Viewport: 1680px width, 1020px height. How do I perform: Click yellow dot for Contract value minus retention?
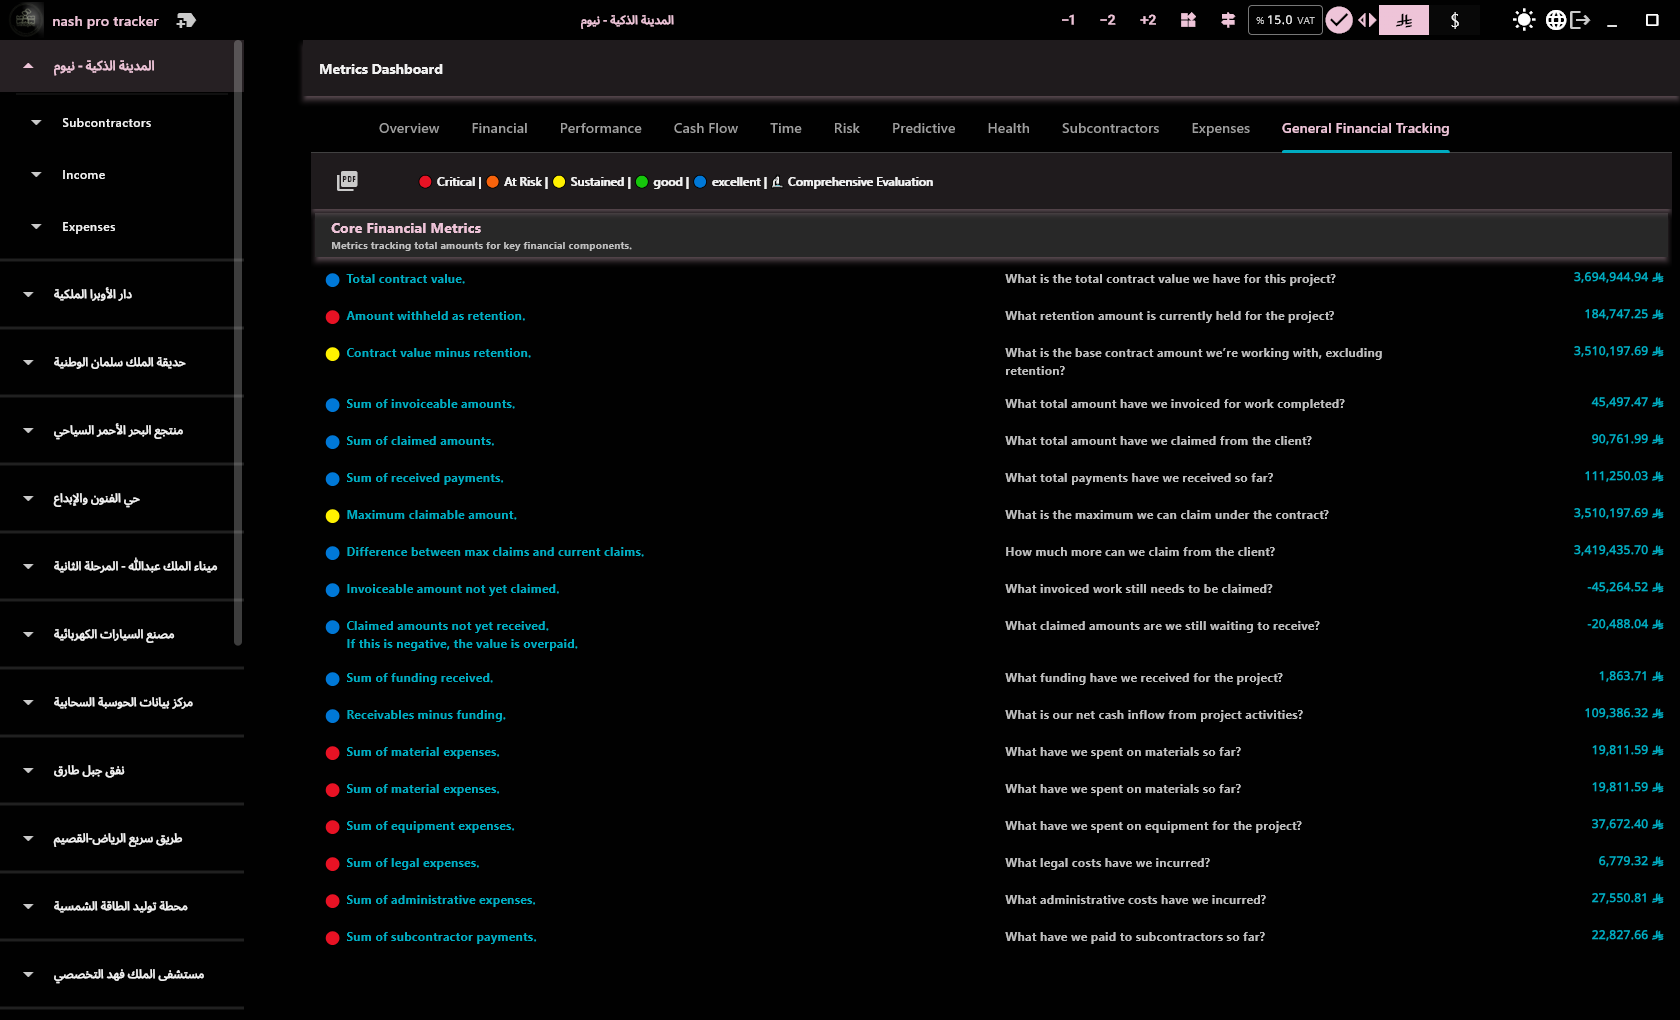(x=333, y=354)
